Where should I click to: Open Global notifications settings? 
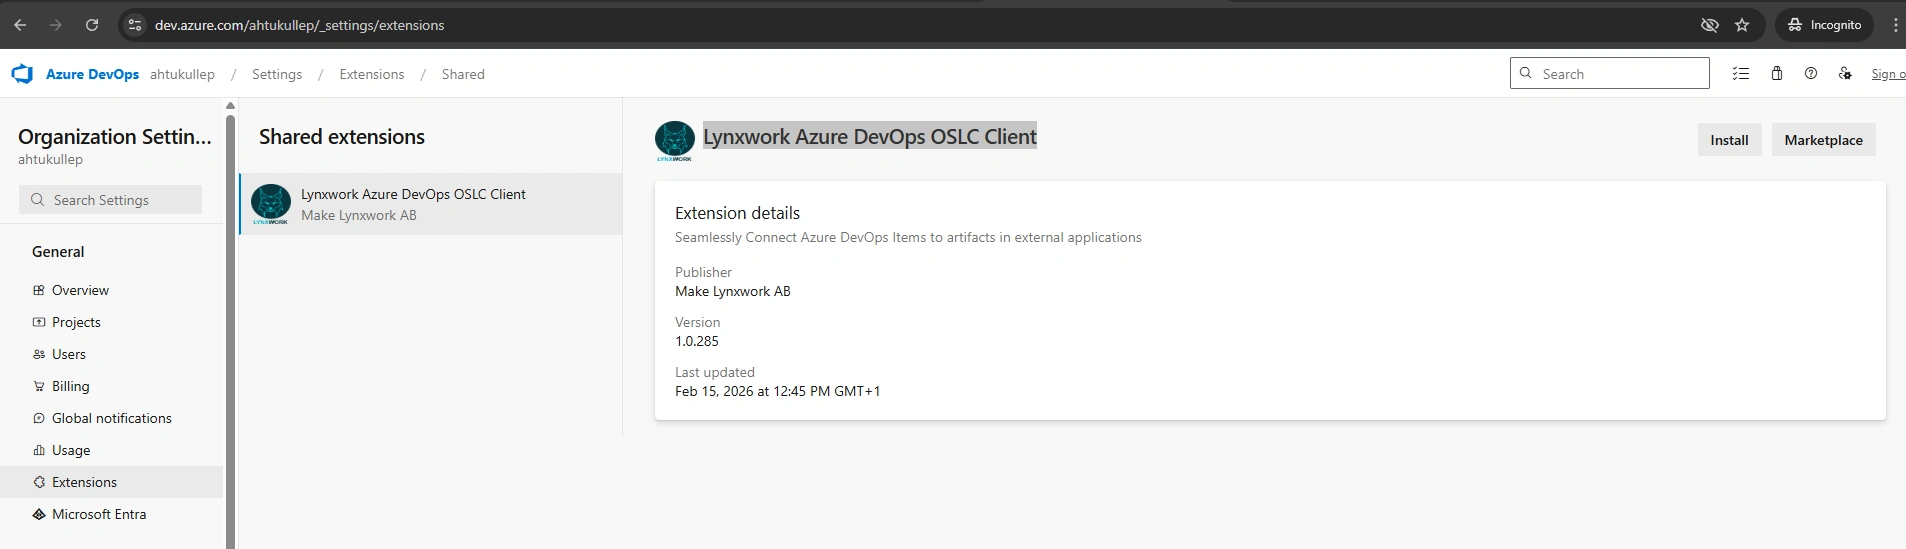112,418
